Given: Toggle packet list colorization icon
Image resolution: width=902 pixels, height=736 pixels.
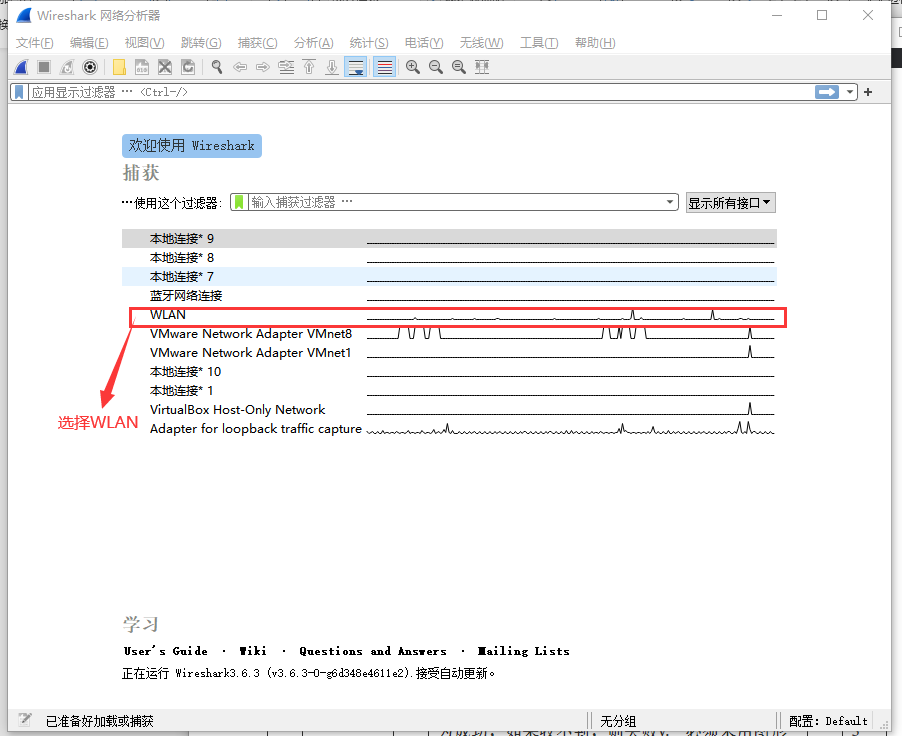Looking at the screenshot, I should [x=384, y=67].
